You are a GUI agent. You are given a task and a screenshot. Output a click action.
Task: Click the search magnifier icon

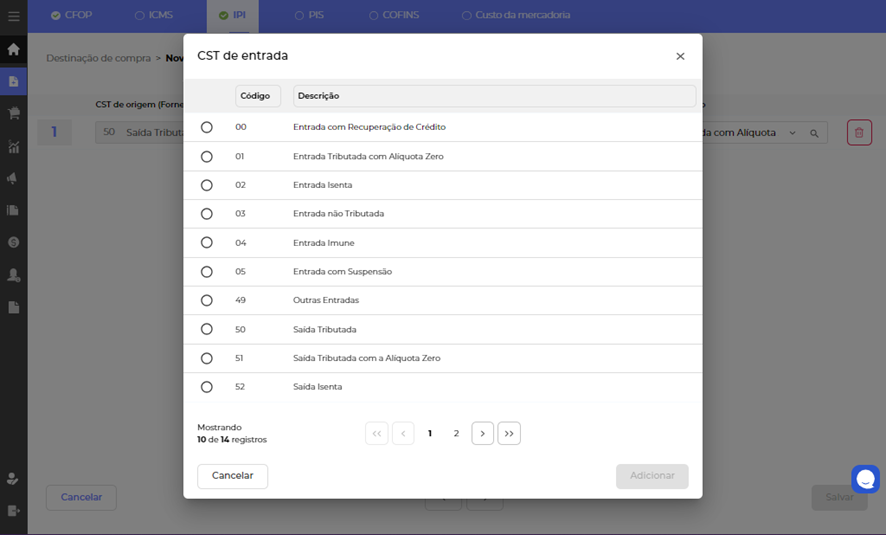(814, 133)
